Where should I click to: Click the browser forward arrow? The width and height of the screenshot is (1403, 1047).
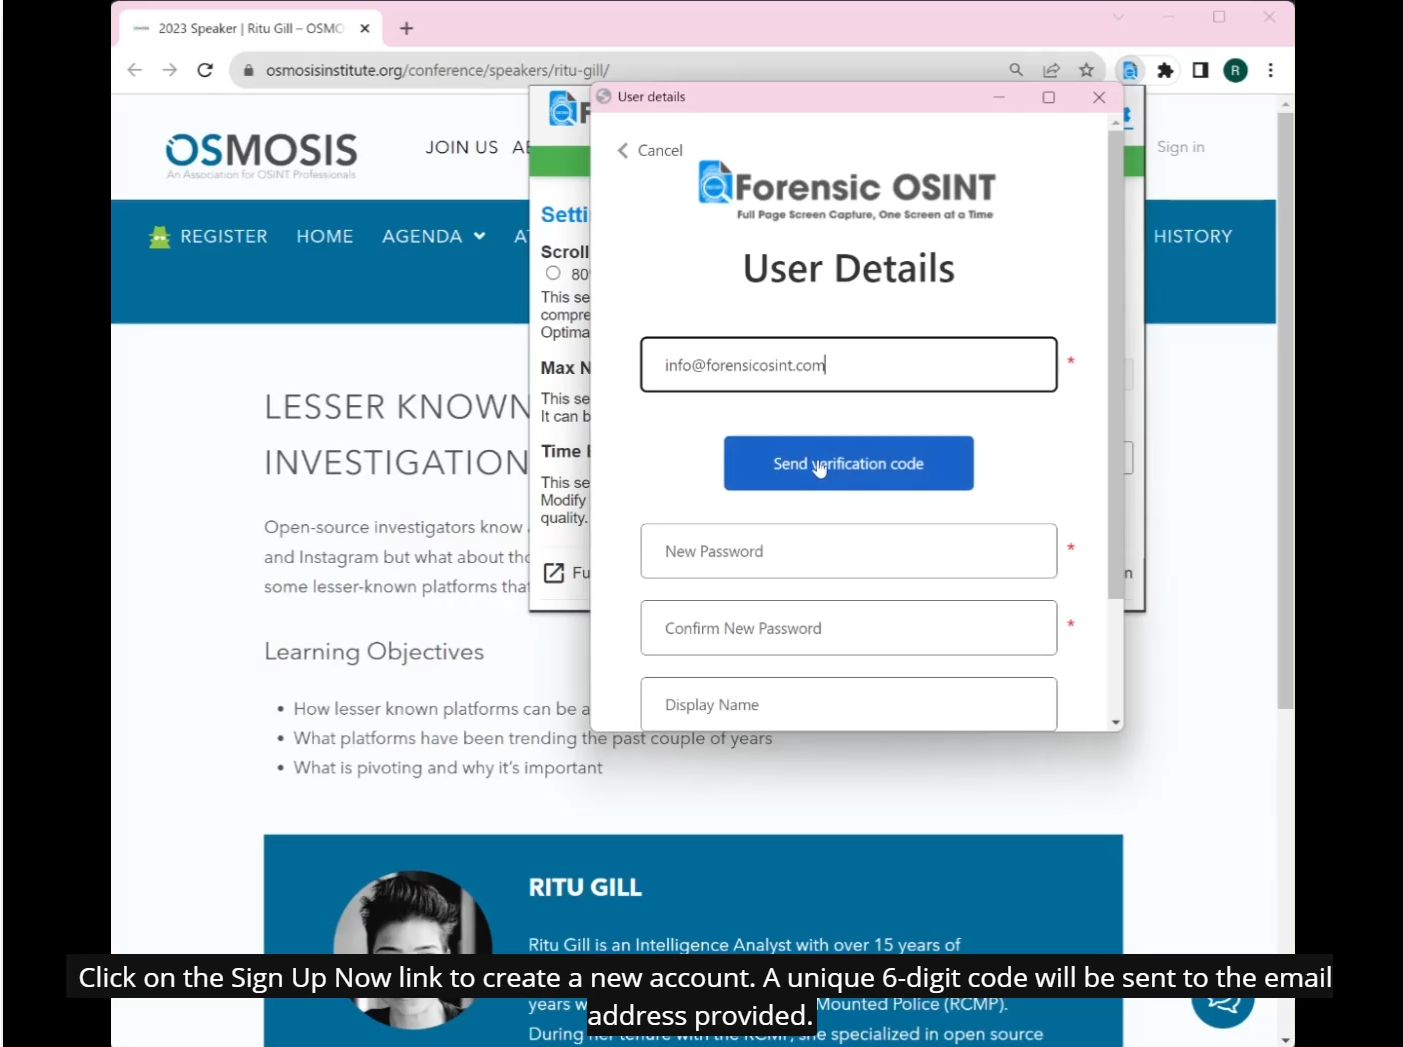tap(170, 70)
